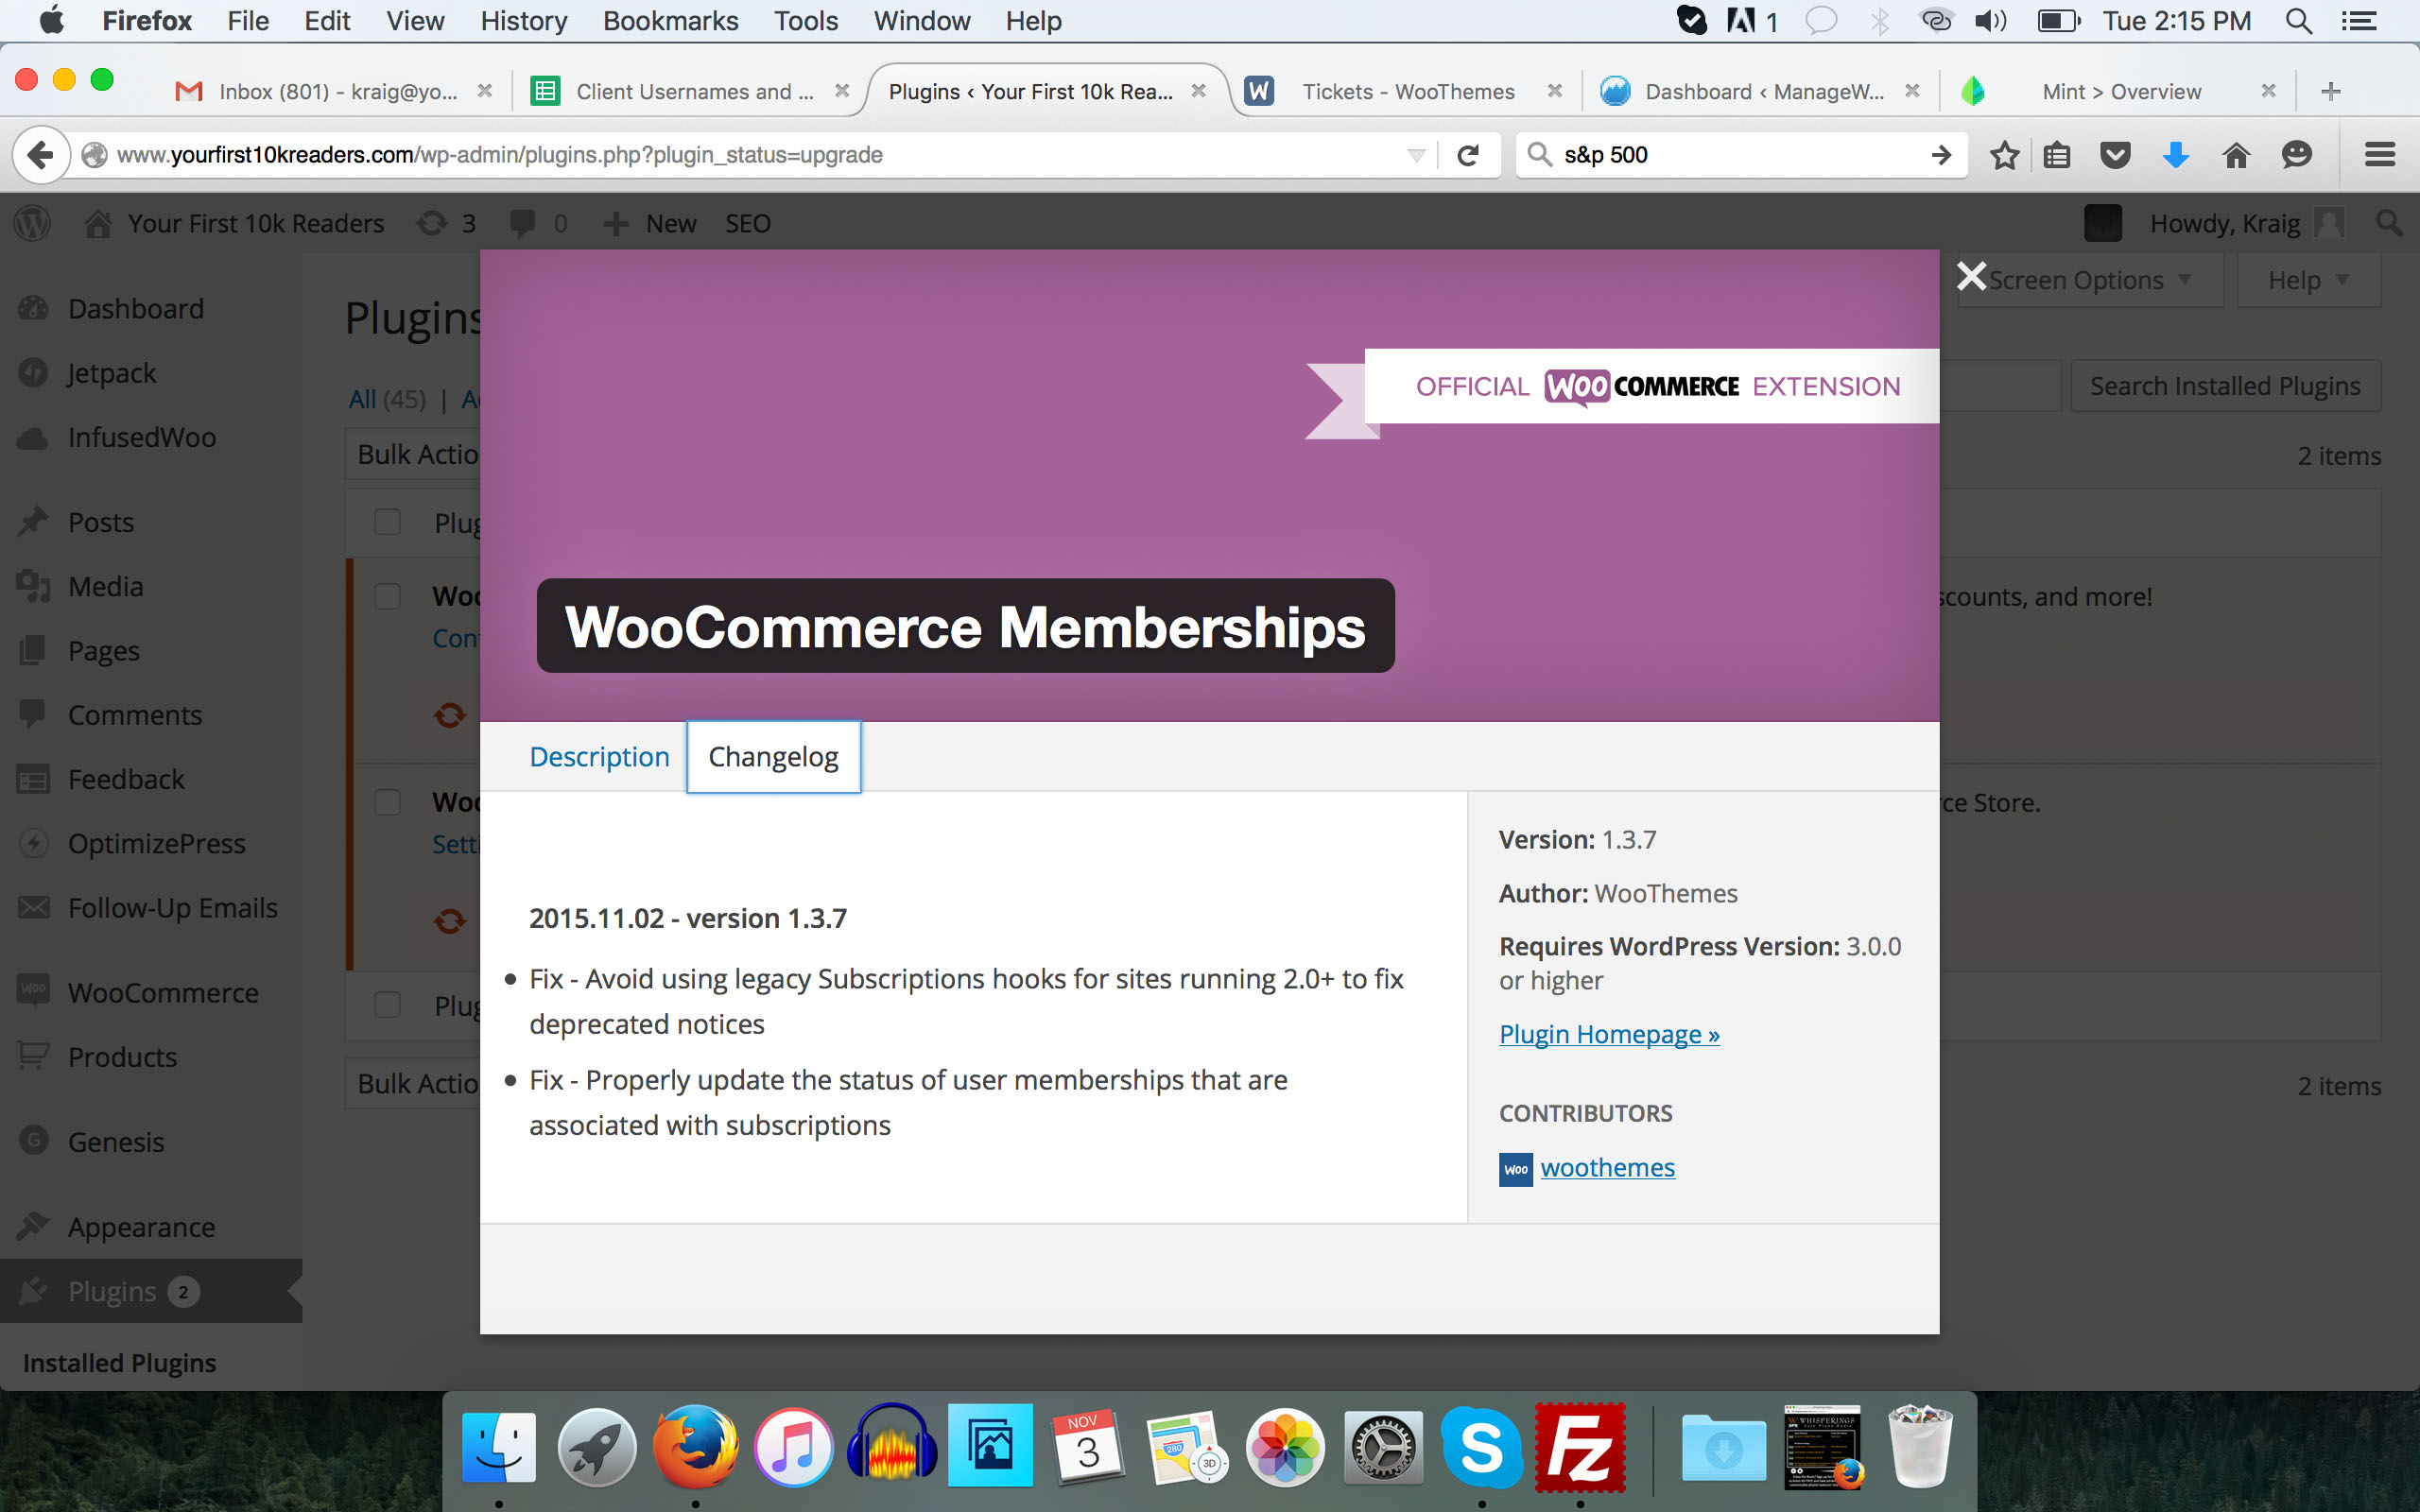The image size is (2420, 1512).
Task: Click the s&p 500 search field
Action: (x=1740, y=155)
